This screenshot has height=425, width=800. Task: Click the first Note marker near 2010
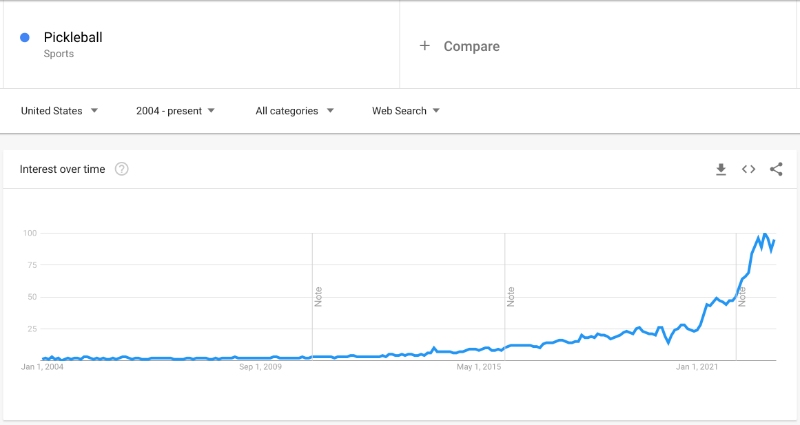pyautogui.click(x=318, y=296)
